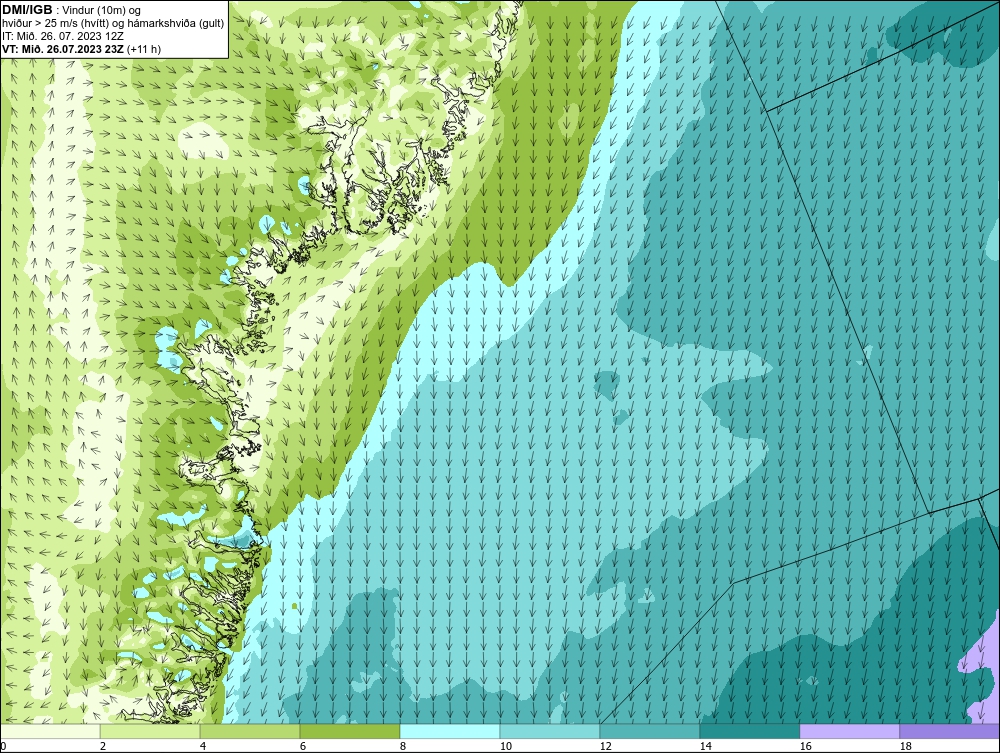Click the legend scale label '4'
Screen dimensions: 1000x753
point(203,746)
